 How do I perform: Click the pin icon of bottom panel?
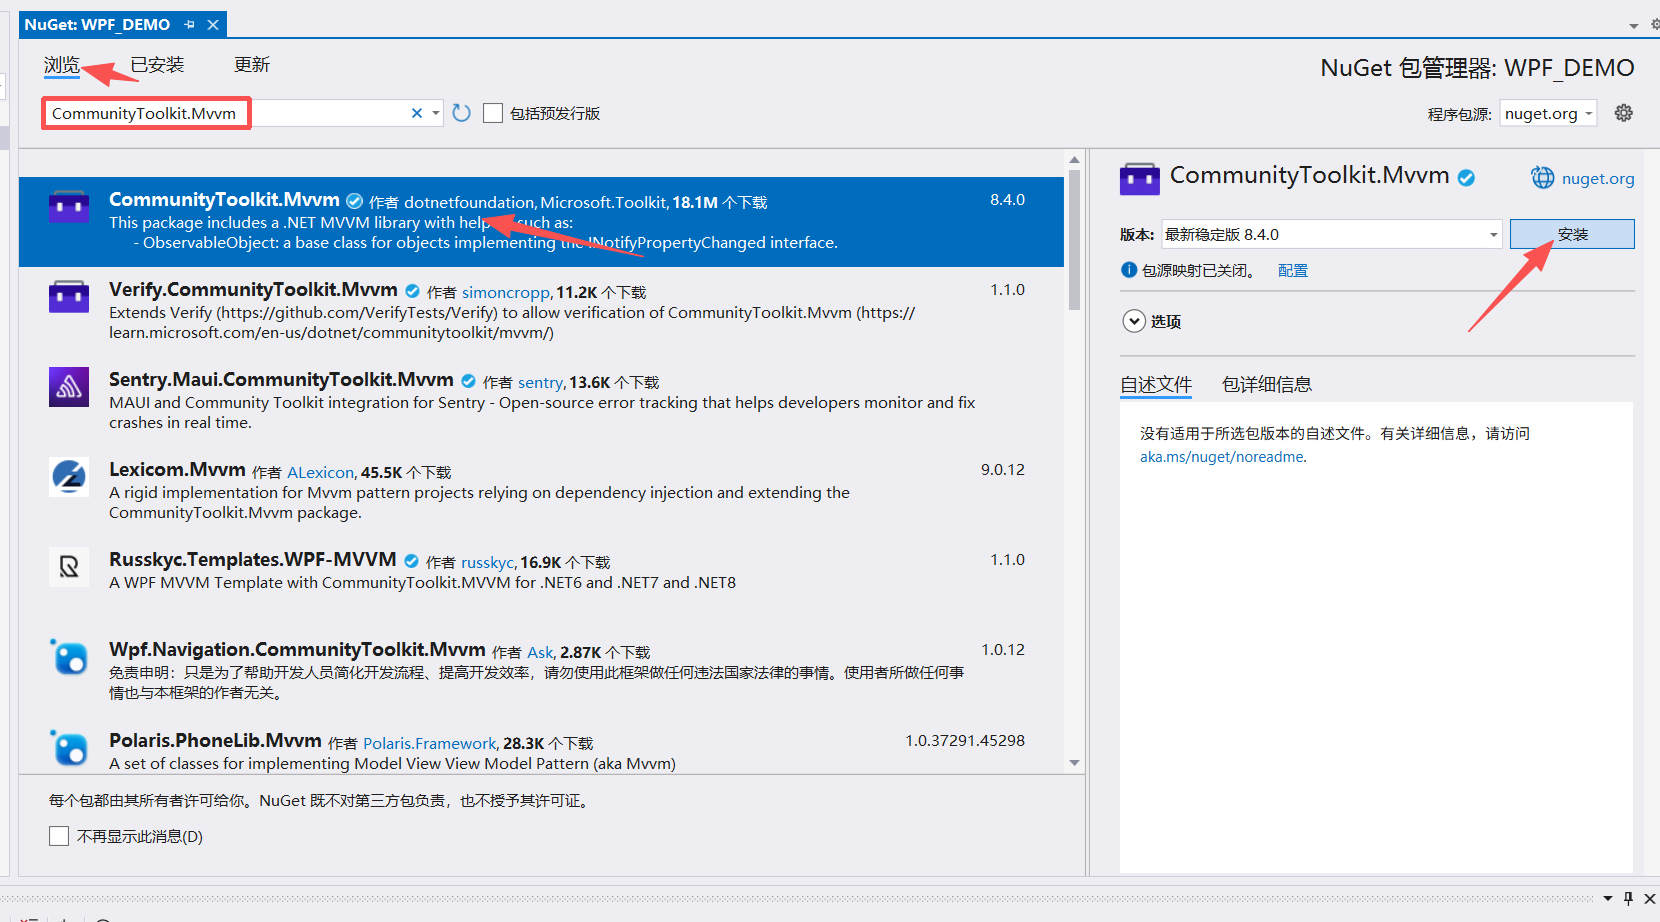(1628, 898)
